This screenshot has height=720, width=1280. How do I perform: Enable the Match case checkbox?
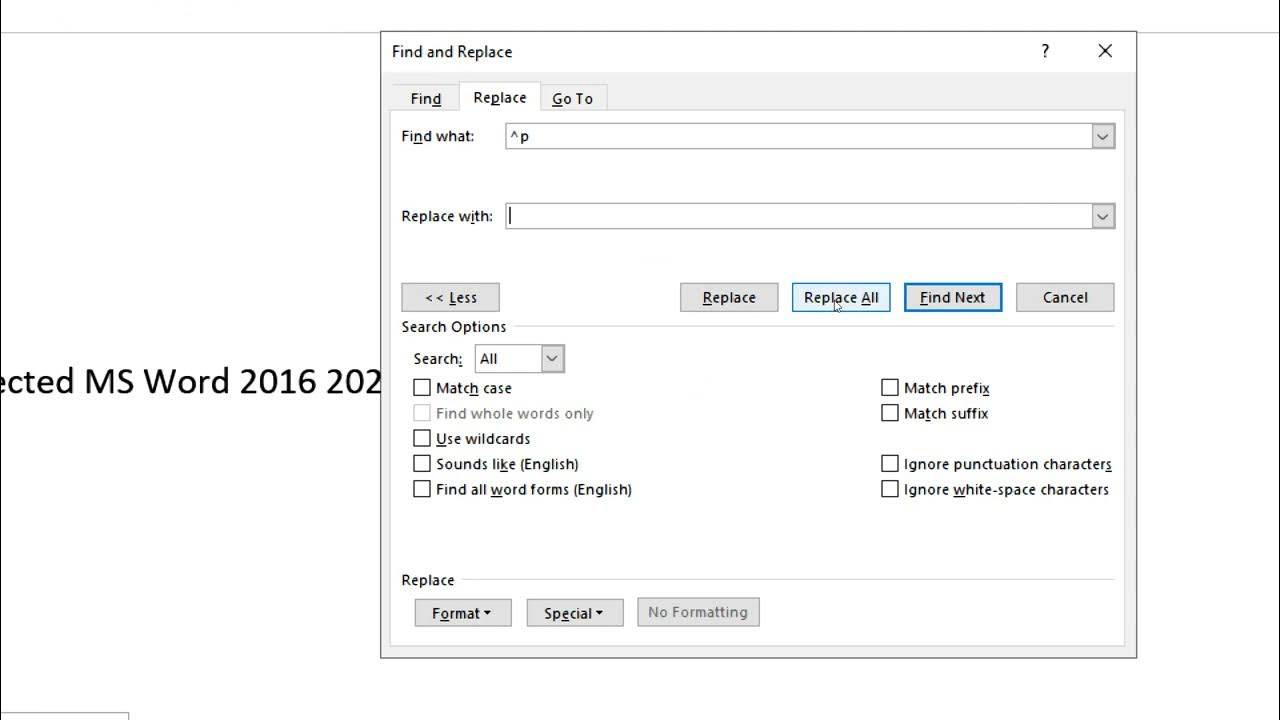pyautogui.click(x=422, y=388)
